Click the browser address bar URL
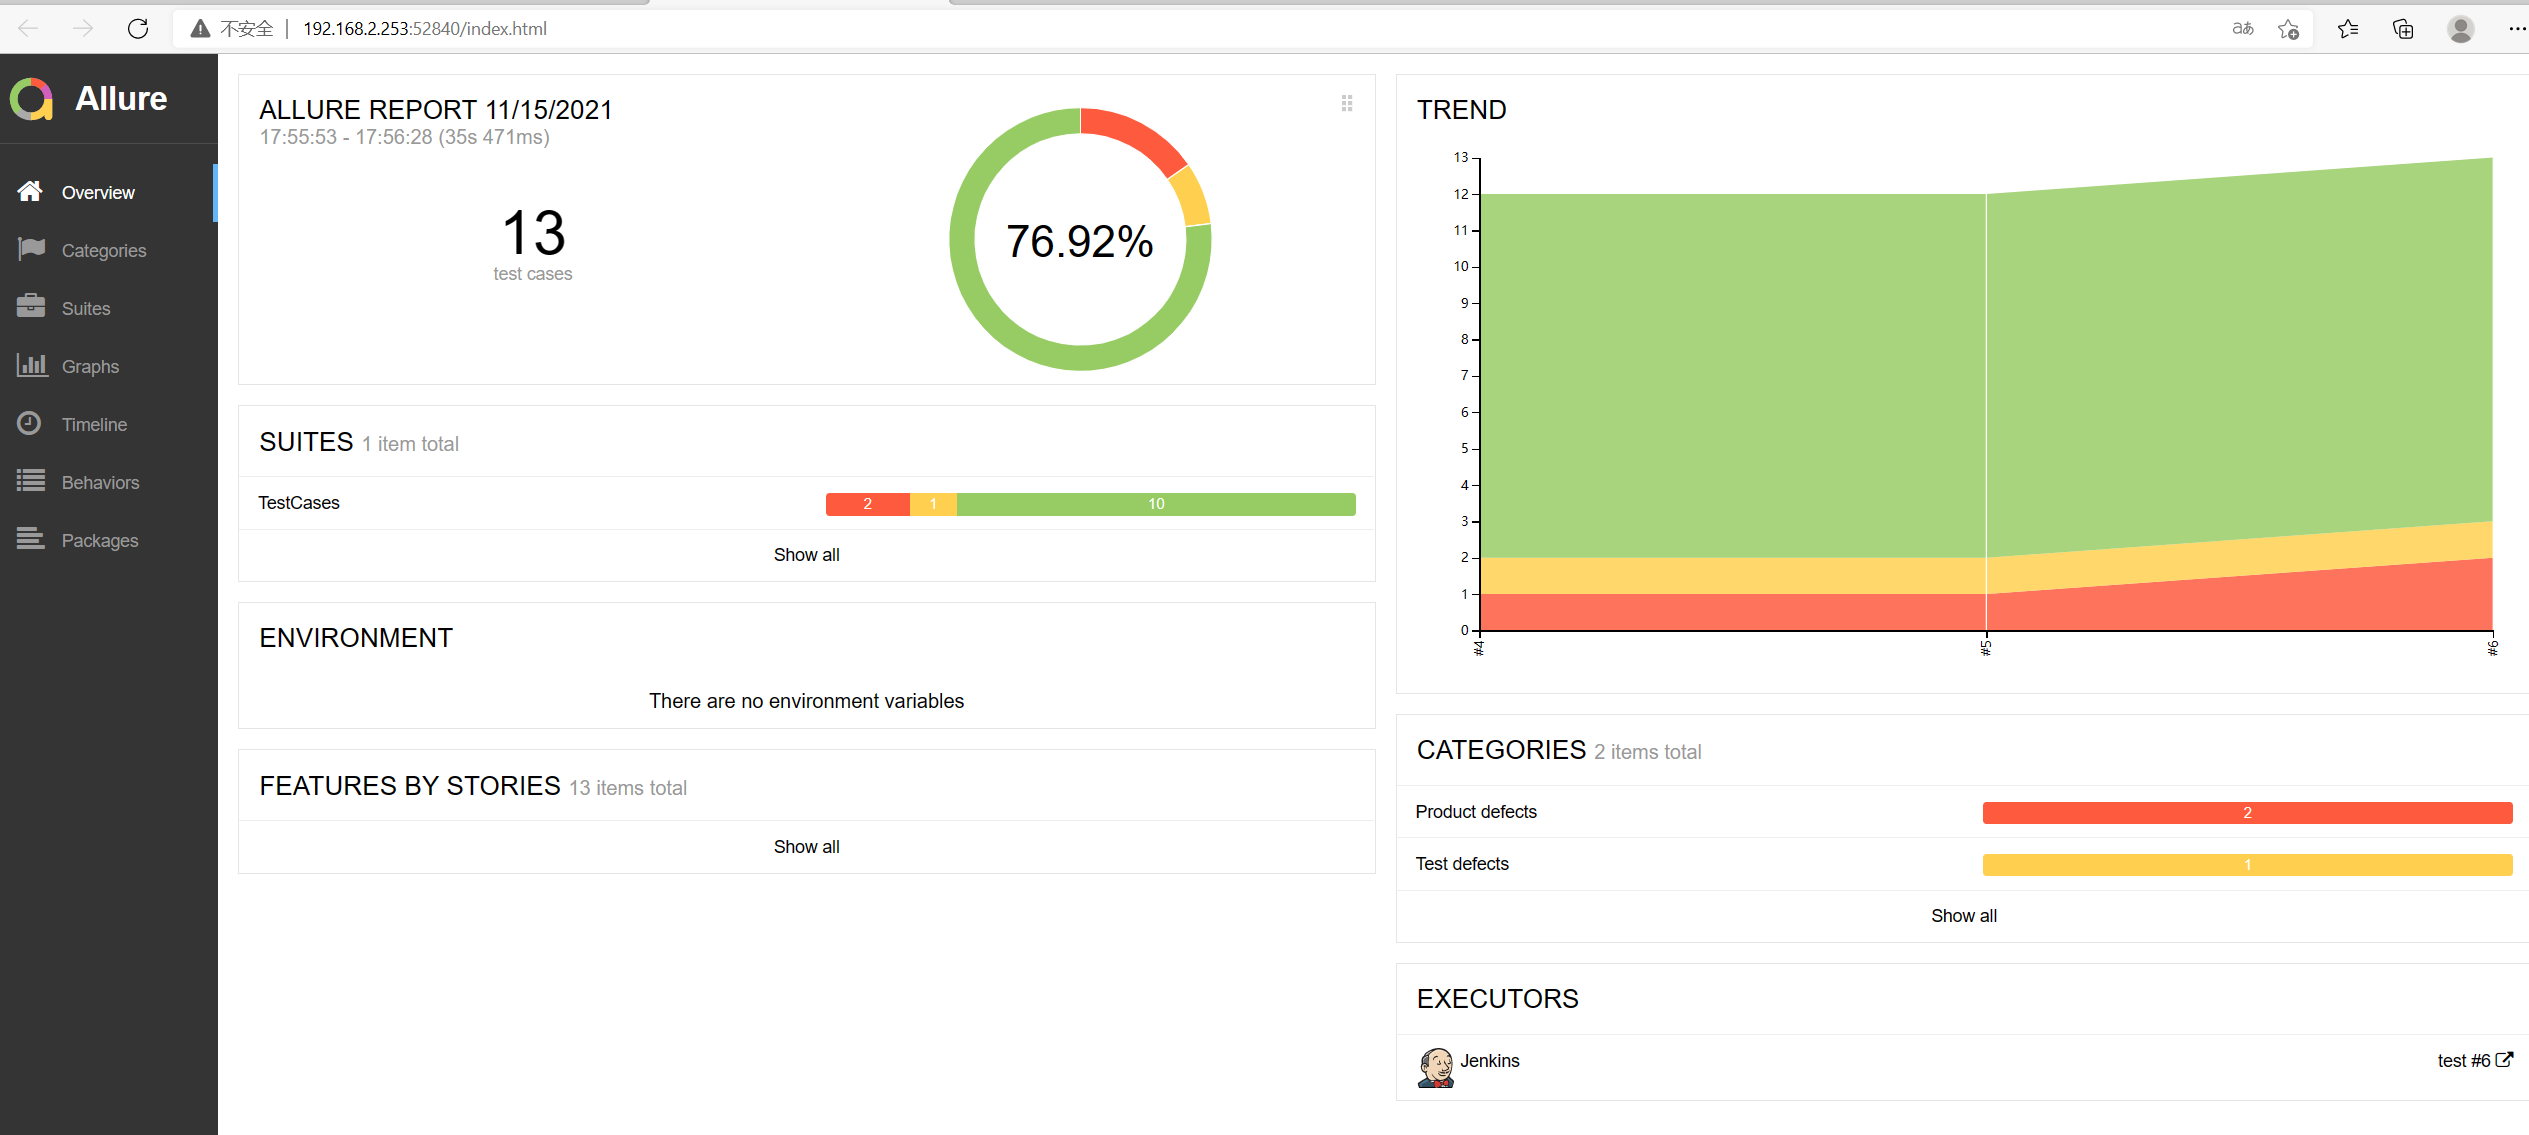The image size is (2529, 1135). coord(425,29)
